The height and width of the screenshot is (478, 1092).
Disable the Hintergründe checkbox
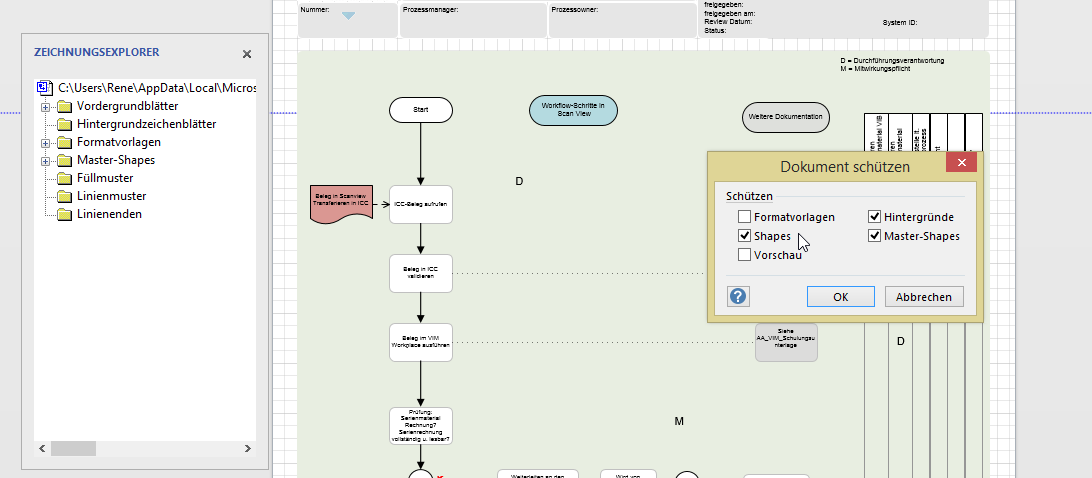[x=874, y=217]
